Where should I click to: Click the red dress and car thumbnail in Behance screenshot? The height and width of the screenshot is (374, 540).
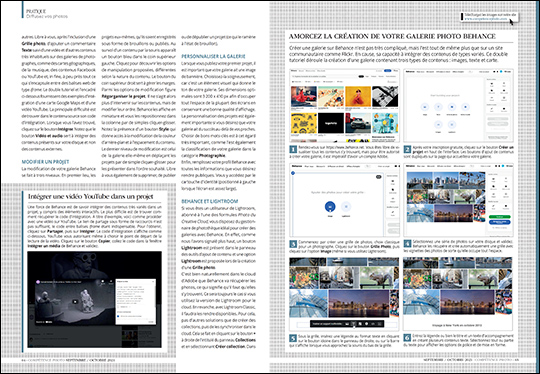click(x=303, y=96)
